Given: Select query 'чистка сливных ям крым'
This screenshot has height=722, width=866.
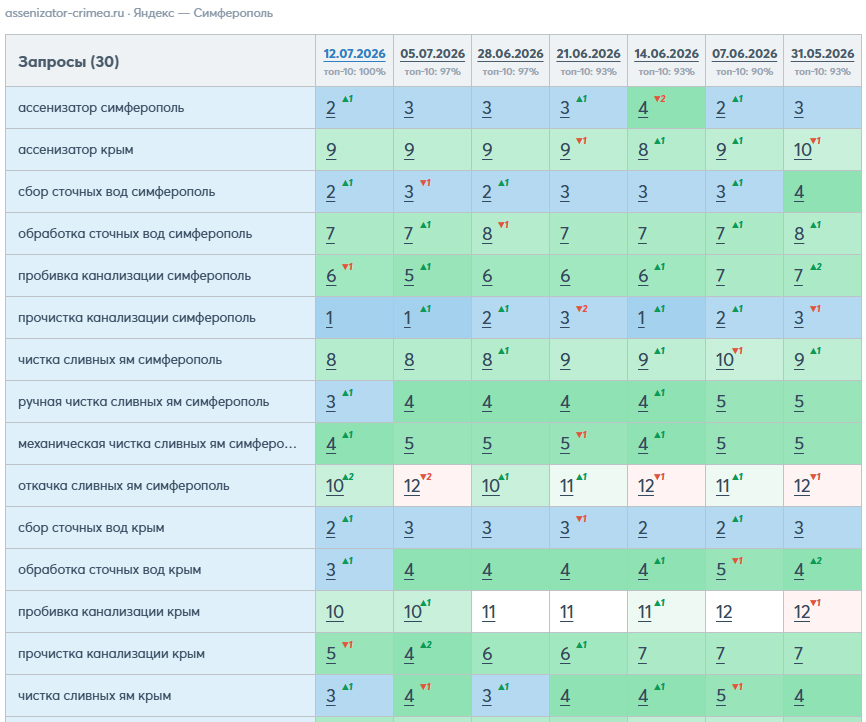Looking at the screenshot, I should 94,695.
